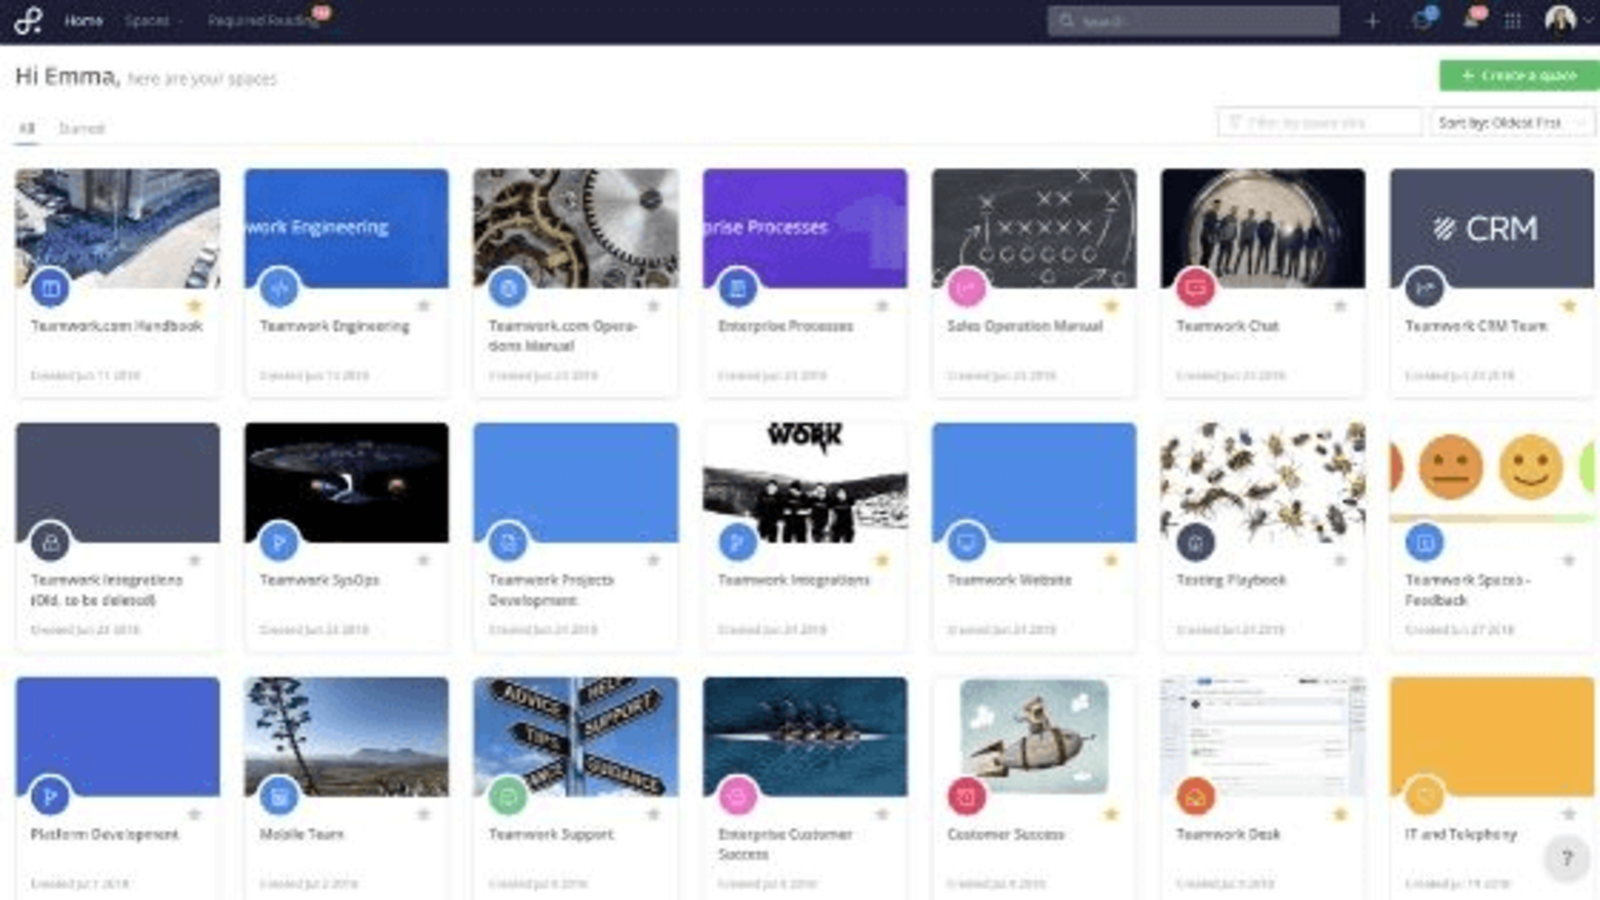Switch to the Starred tab
Viewport: 1600px width, 900px height.
(83, 127)
